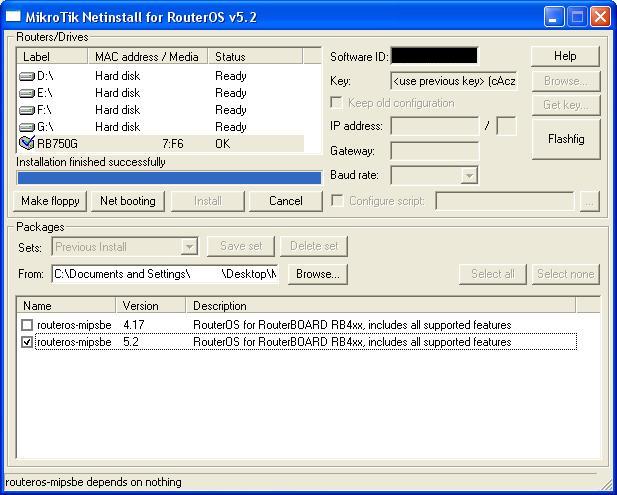Click the F:\ hard disk drive icon

[26, 110]
